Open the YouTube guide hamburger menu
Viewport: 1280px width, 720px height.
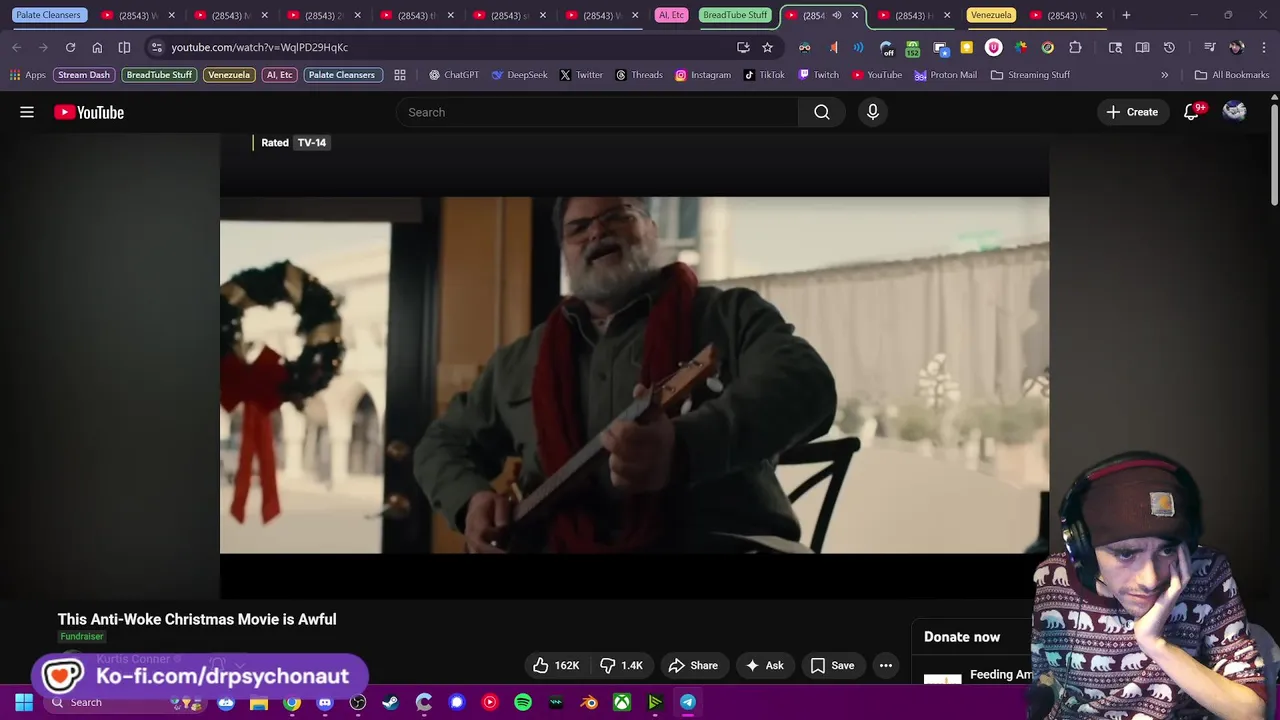27,112
